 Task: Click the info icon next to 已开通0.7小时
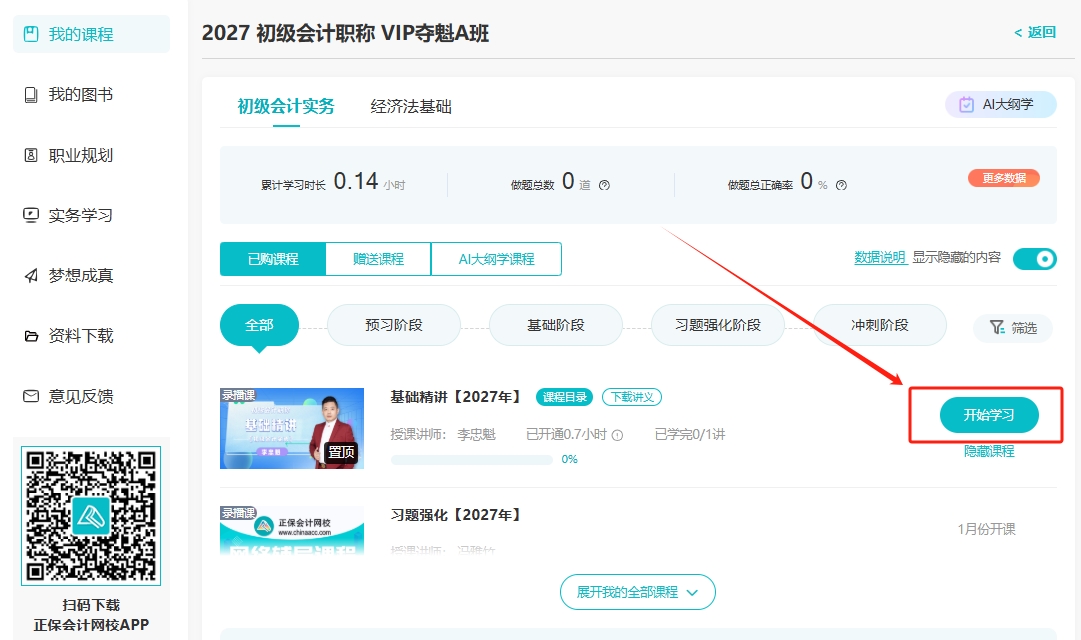click(x=618, y=435)
